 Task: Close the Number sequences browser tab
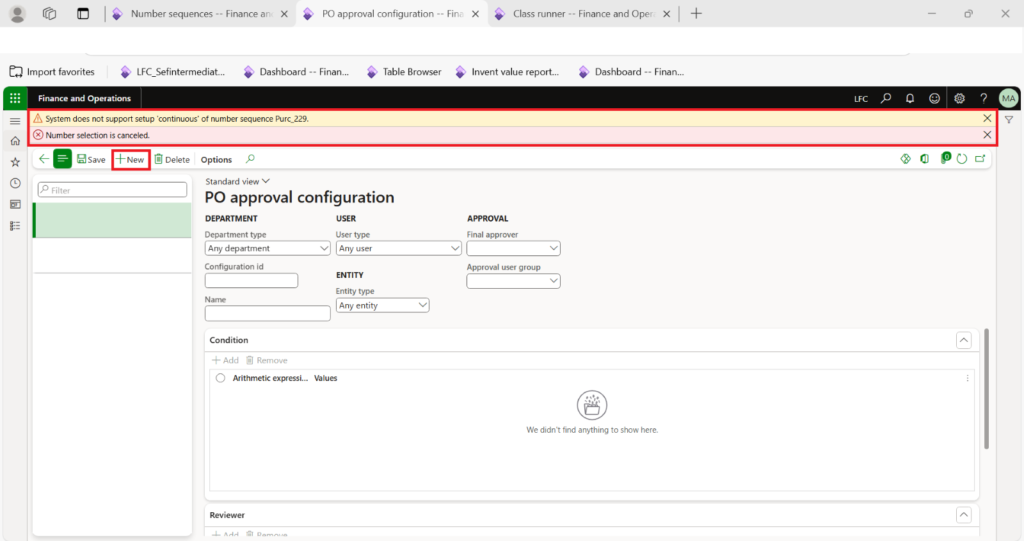[284, 14]
